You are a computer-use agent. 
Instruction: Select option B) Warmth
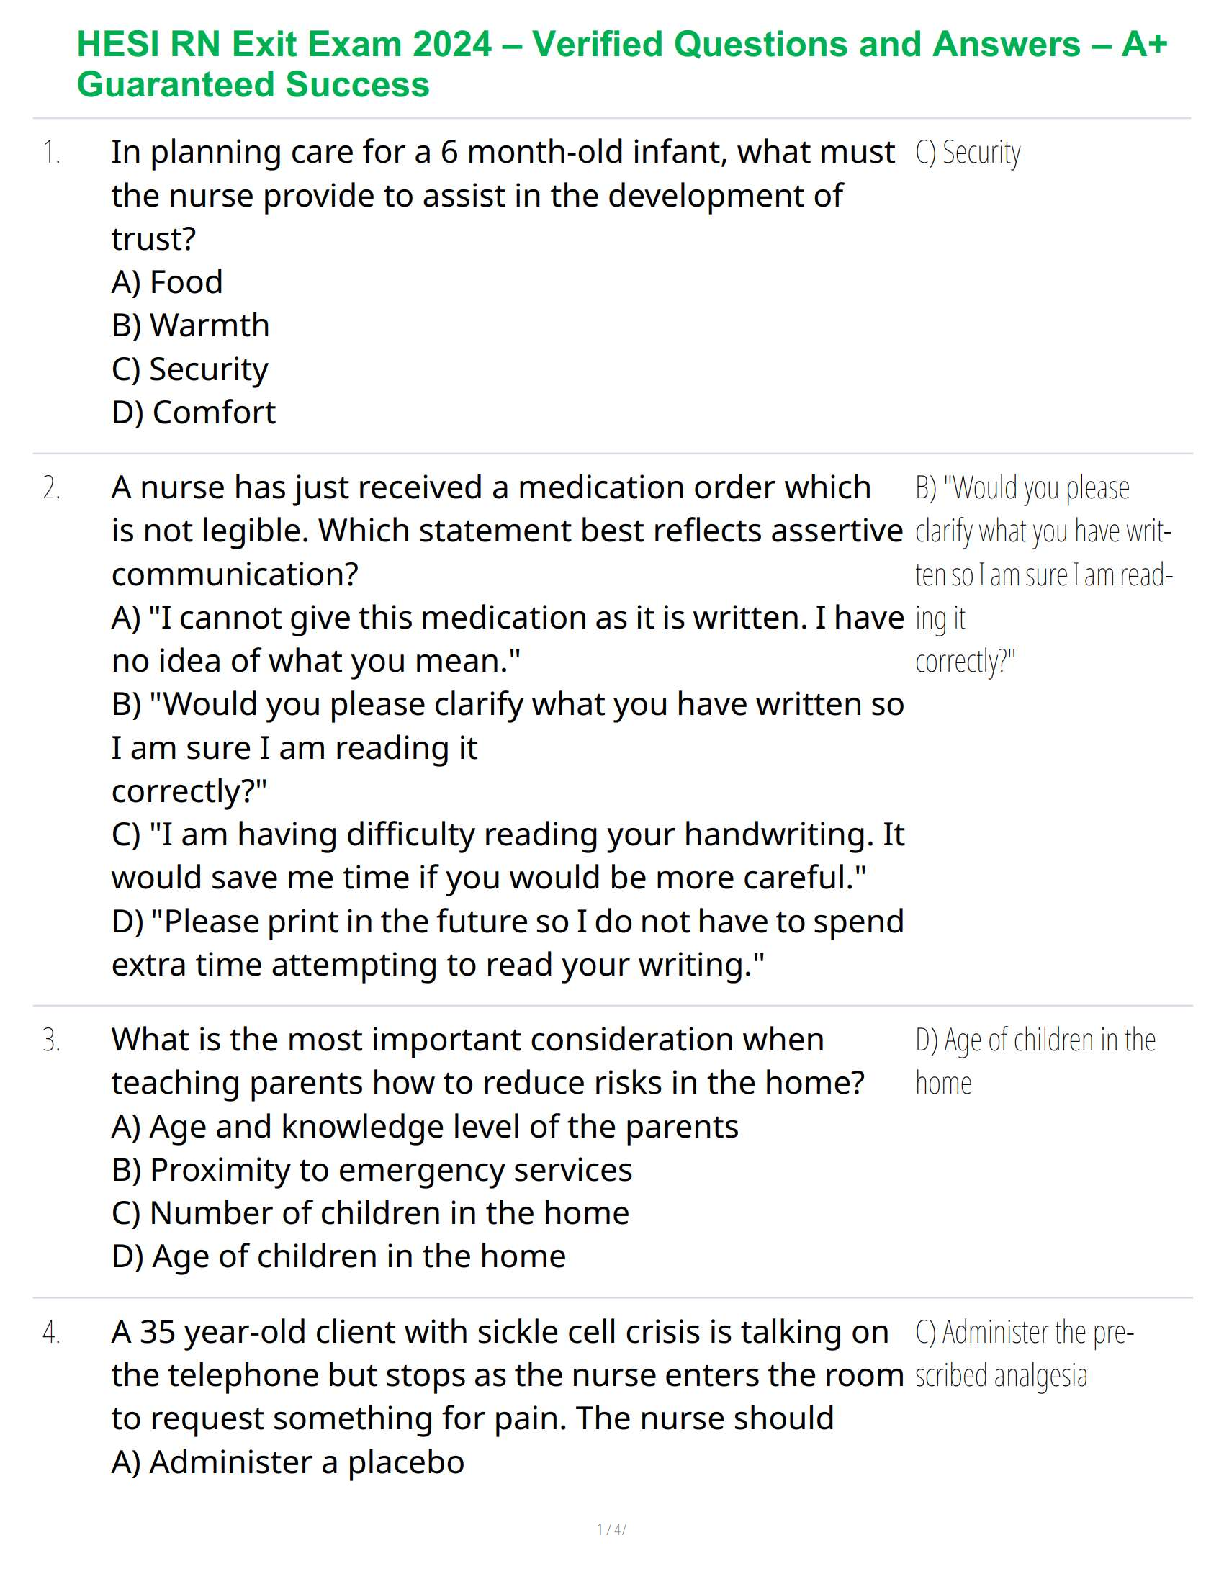[x=191, y=325]
